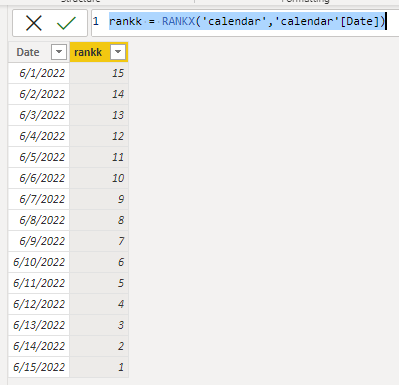Commit the formula with the checkmark icon
This screenshot has width=399, height=385.
click(66, 23)
